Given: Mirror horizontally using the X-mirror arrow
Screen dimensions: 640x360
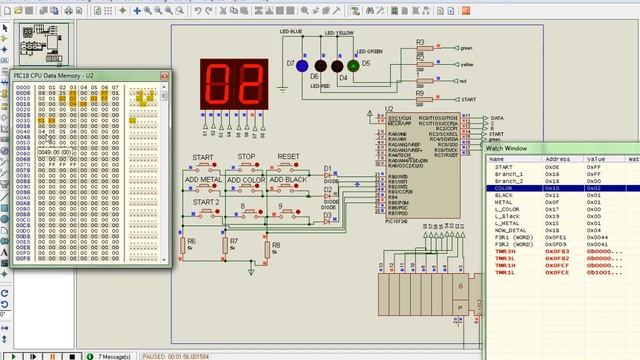Looking at the screenshot, I should tap(4, 328).
